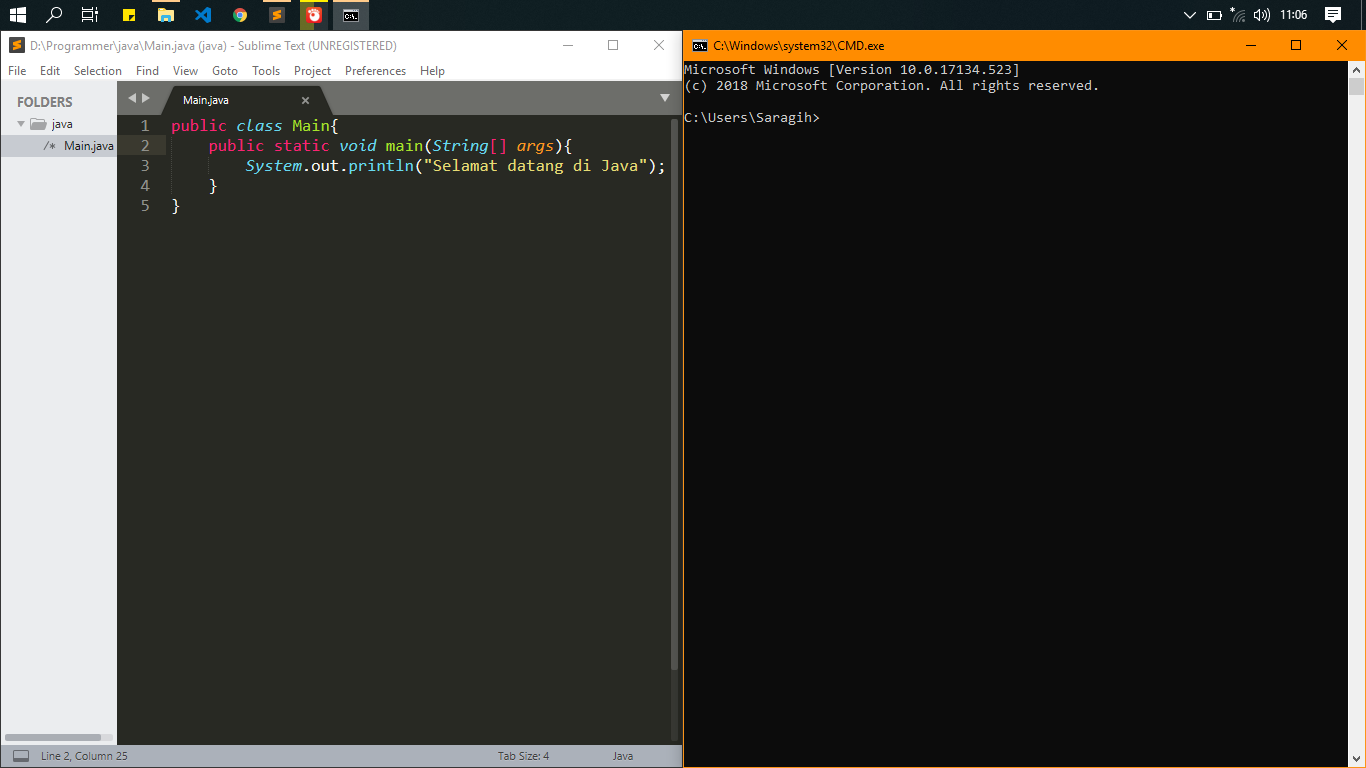Select the java folder name in the sidebar
This screenshot has width=1366, height=768.
pos(62,124)
